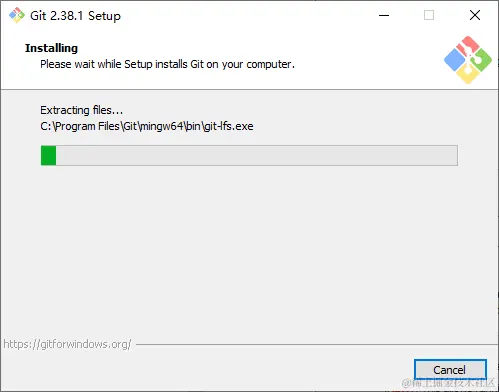The image size is (499, 392).
Task: Click the watermark text near Cancel
Action: click(x=449, y=383)
